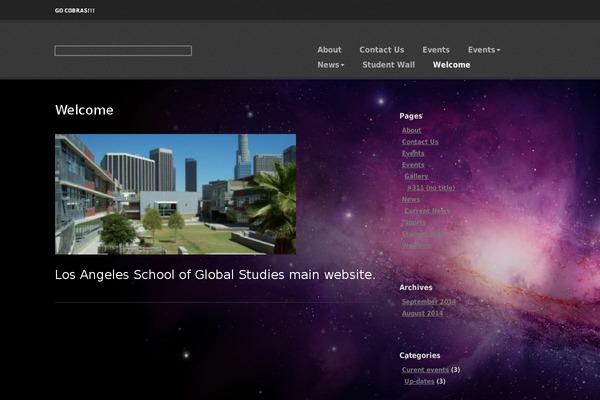Viewport: 600px width, 400px height.
Task: Open the Current News sidebar link
Action: 427,211
